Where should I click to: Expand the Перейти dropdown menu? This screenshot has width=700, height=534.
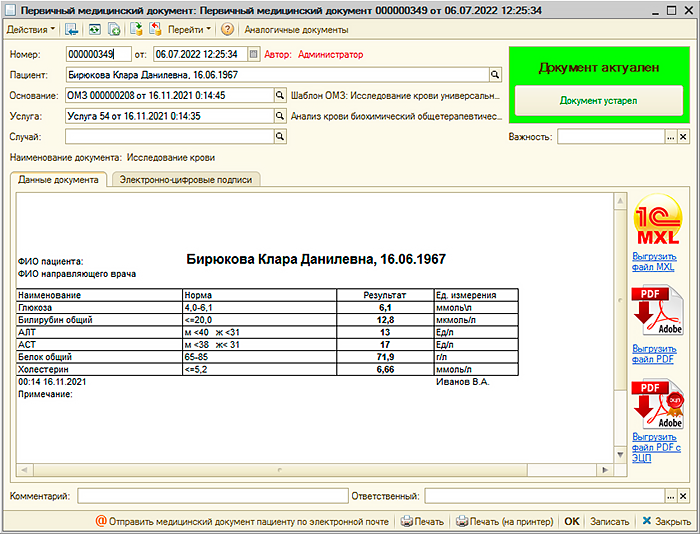tap(189, 30)
